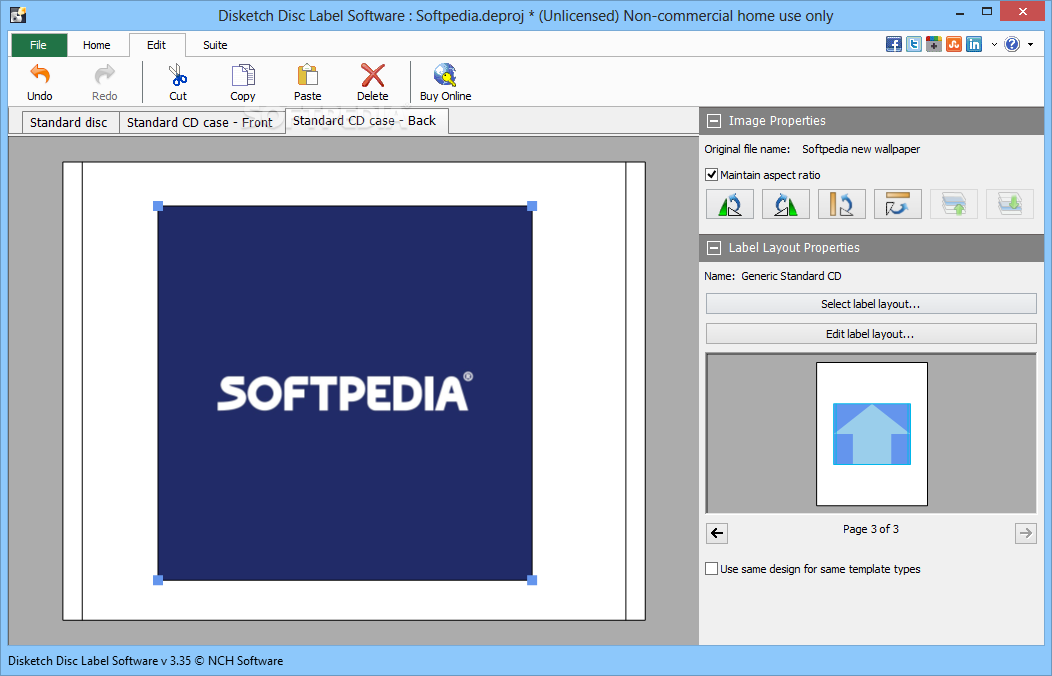1052x676 pixels.
Task: Collapse the Label Layout Properties panel
Action: point(715,248)
